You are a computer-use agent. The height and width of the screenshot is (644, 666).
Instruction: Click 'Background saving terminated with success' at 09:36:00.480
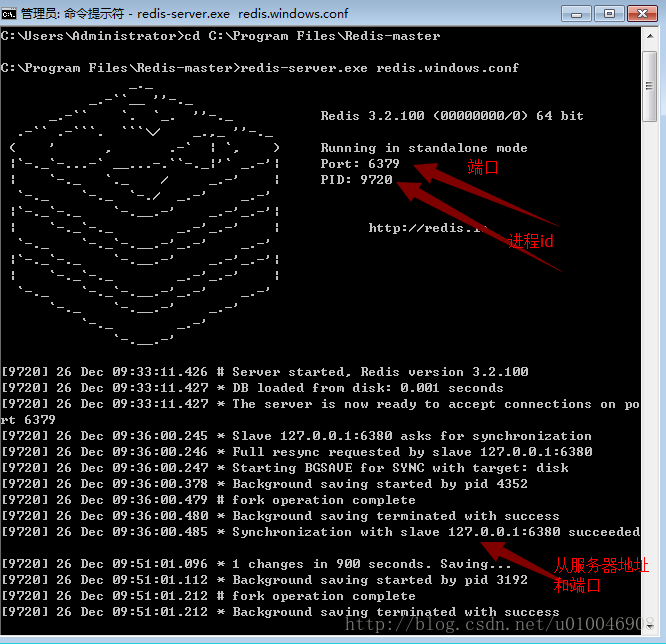click(x=280, y=516)
